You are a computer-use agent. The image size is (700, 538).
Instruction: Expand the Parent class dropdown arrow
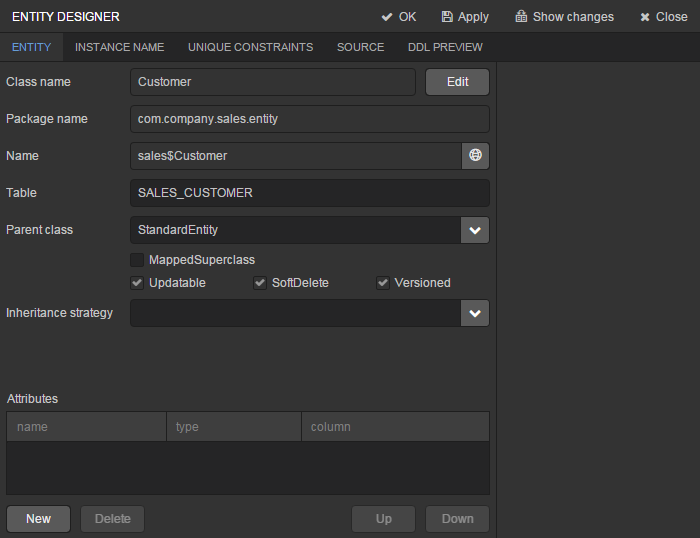point(475,230)
